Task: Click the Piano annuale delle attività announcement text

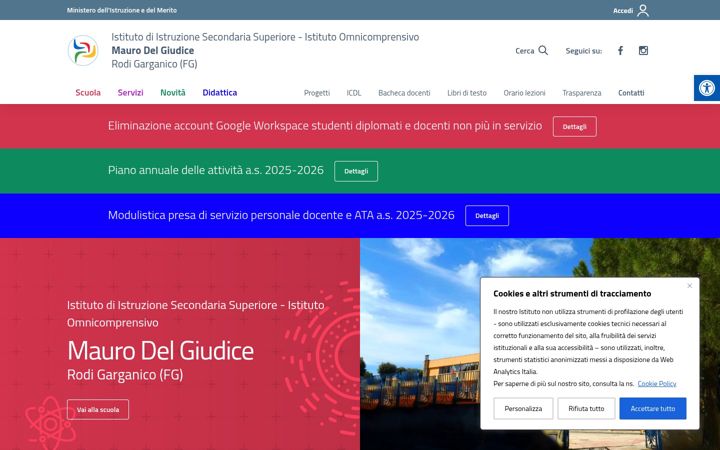Action: coord(216,170)
